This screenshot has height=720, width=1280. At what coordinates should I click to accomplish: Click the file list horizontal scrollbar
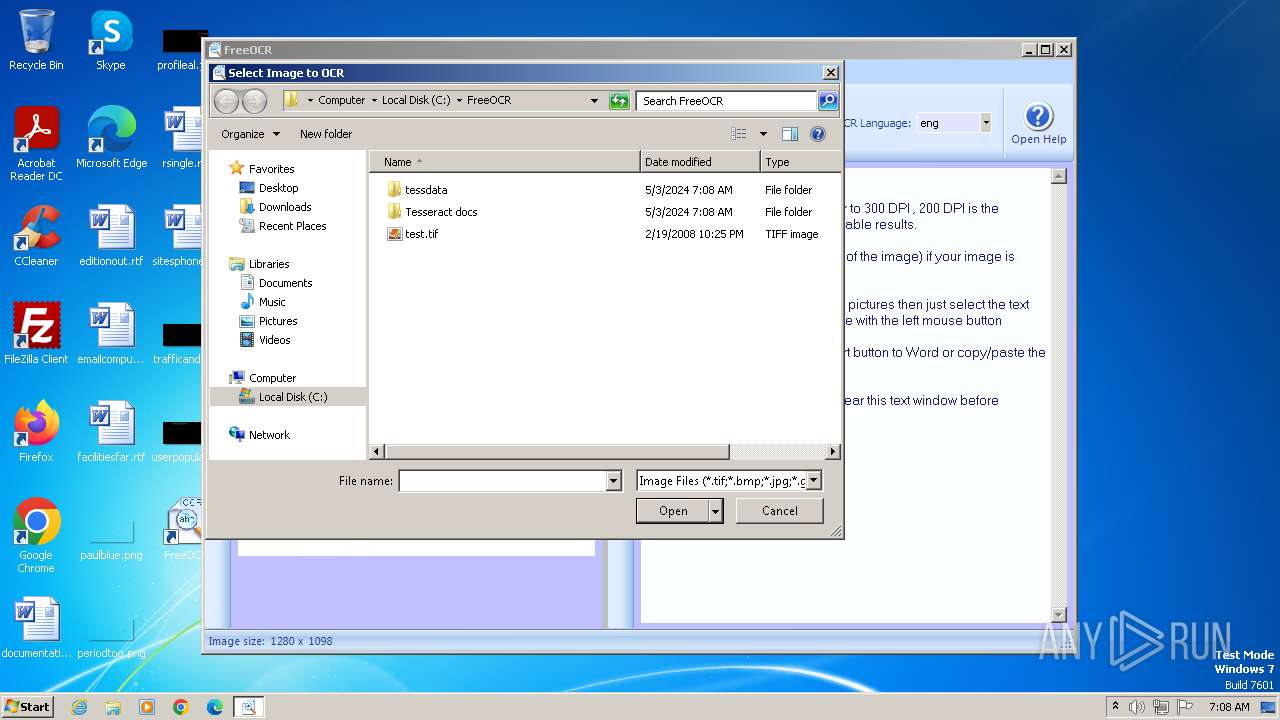tap(557, 452)
